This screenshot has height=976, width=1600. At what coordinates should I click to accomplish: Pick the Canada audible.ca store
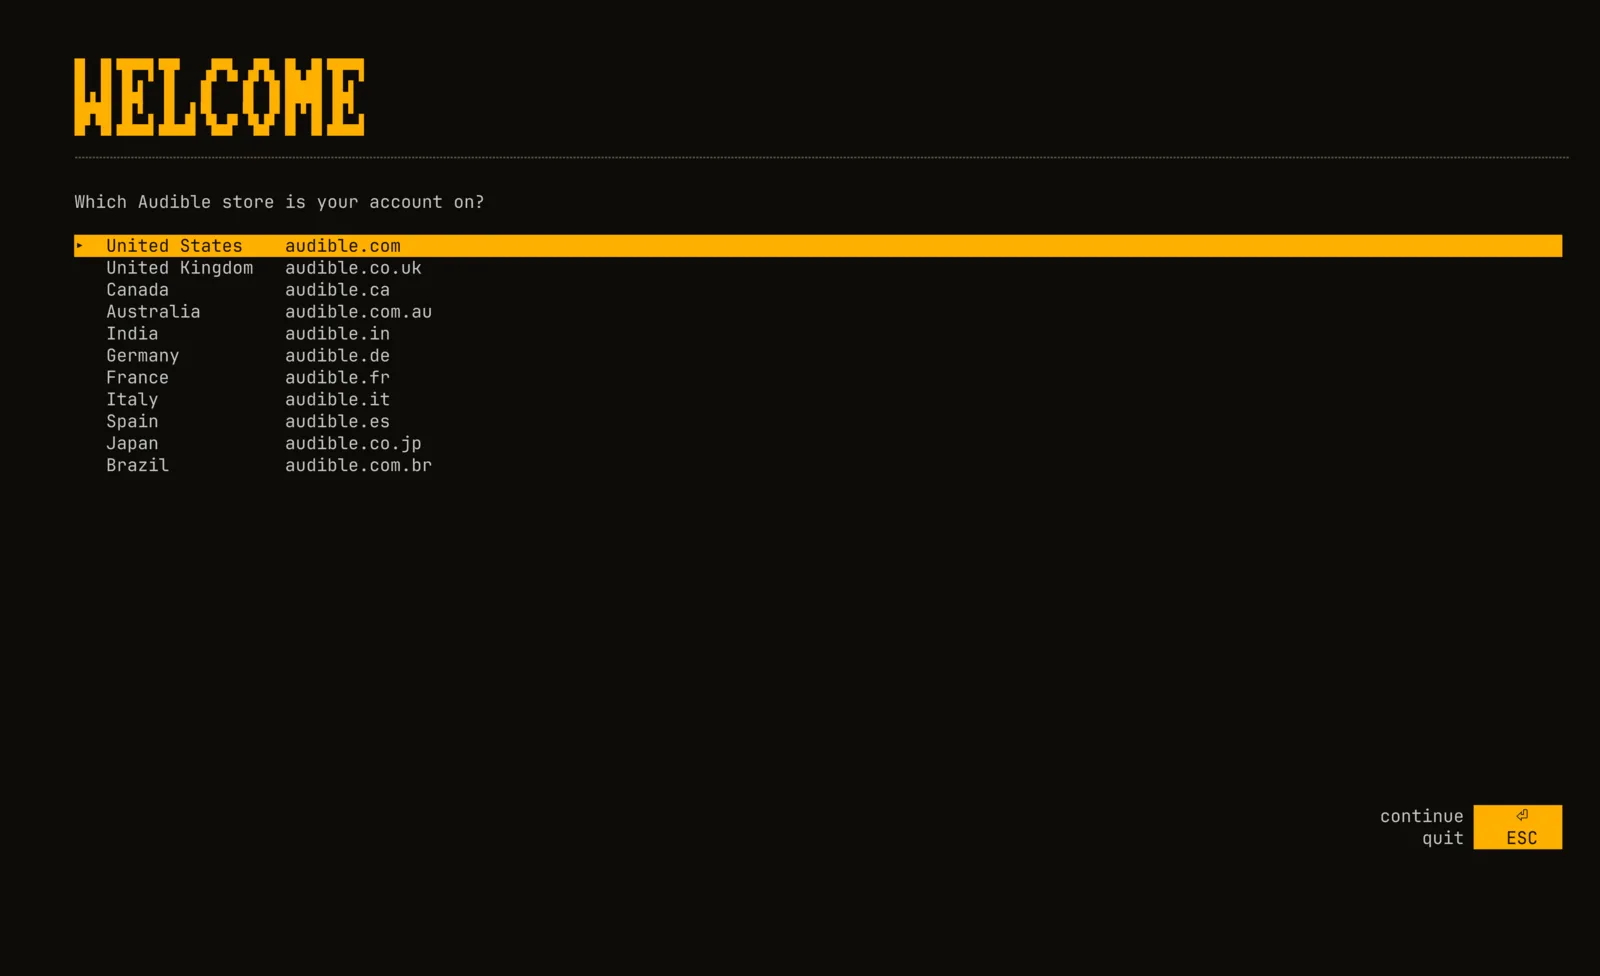click(x=818, y=290)
